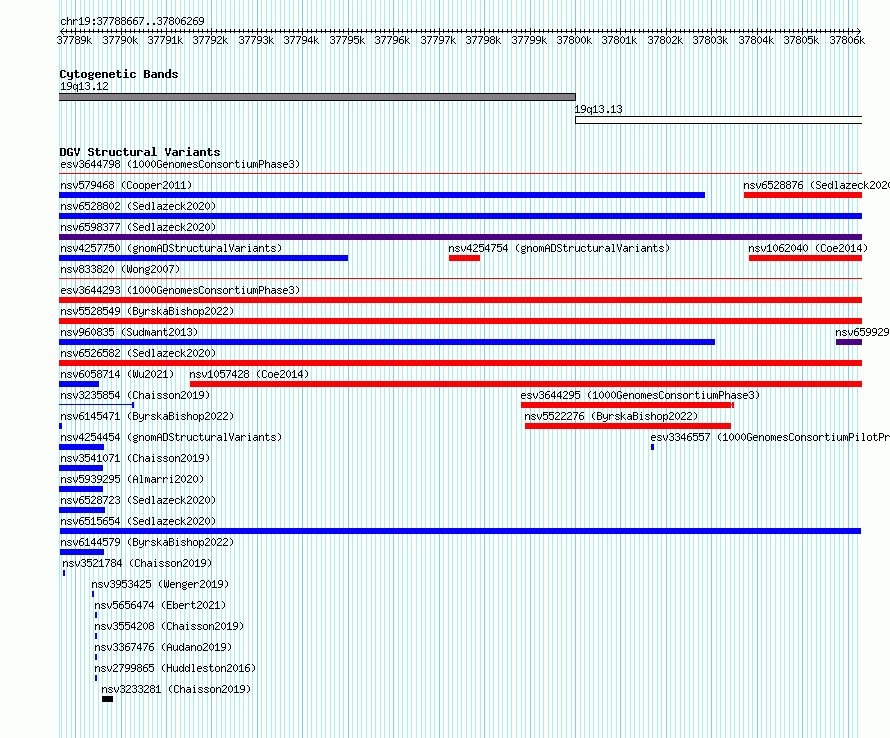This screenshot has width=890, height=738.
Task: Open the DGV Structural Variants track title
Action: point(140,152)
